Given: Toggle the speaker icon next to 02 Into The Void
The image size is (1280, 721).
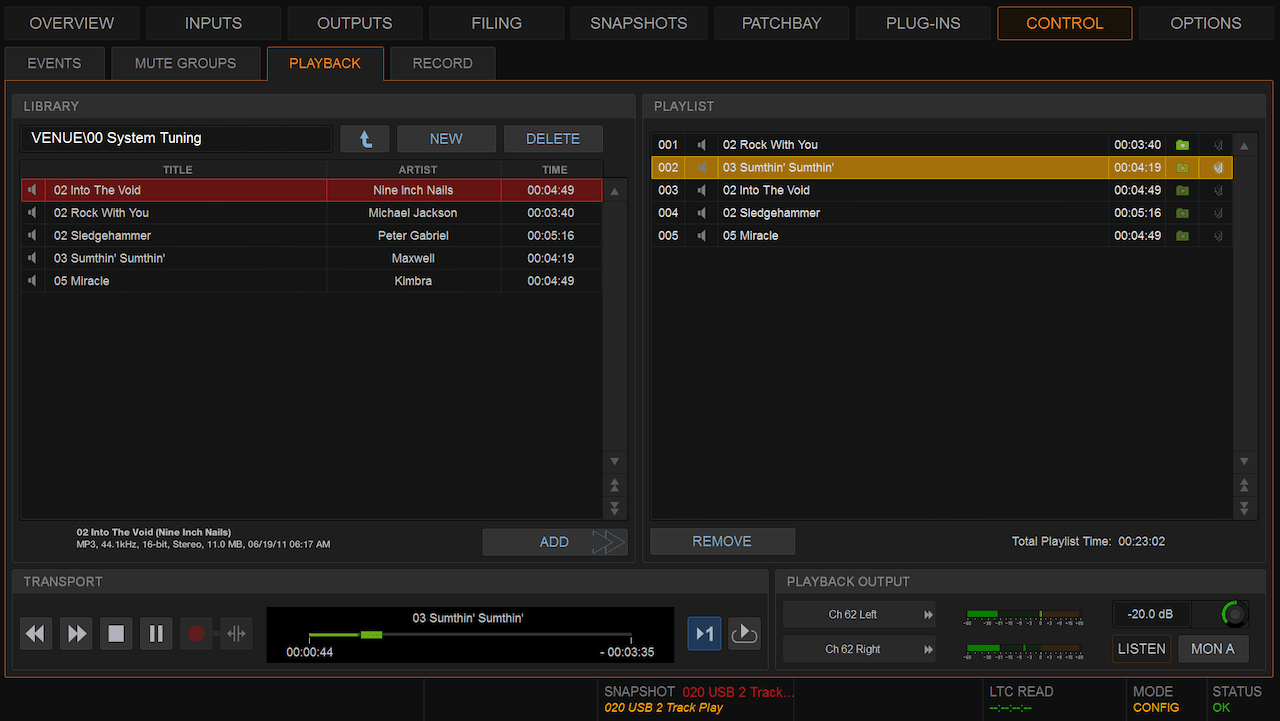Looking at the screenshot, I should tap(31, 189).
